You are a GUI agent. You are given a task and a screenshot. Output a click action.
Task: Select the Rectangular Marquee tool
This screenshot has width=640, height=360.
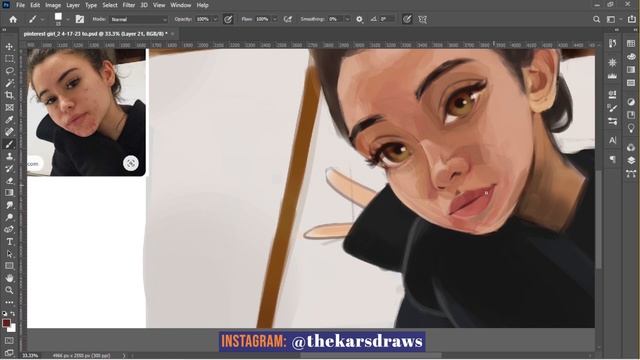(9, 59)
